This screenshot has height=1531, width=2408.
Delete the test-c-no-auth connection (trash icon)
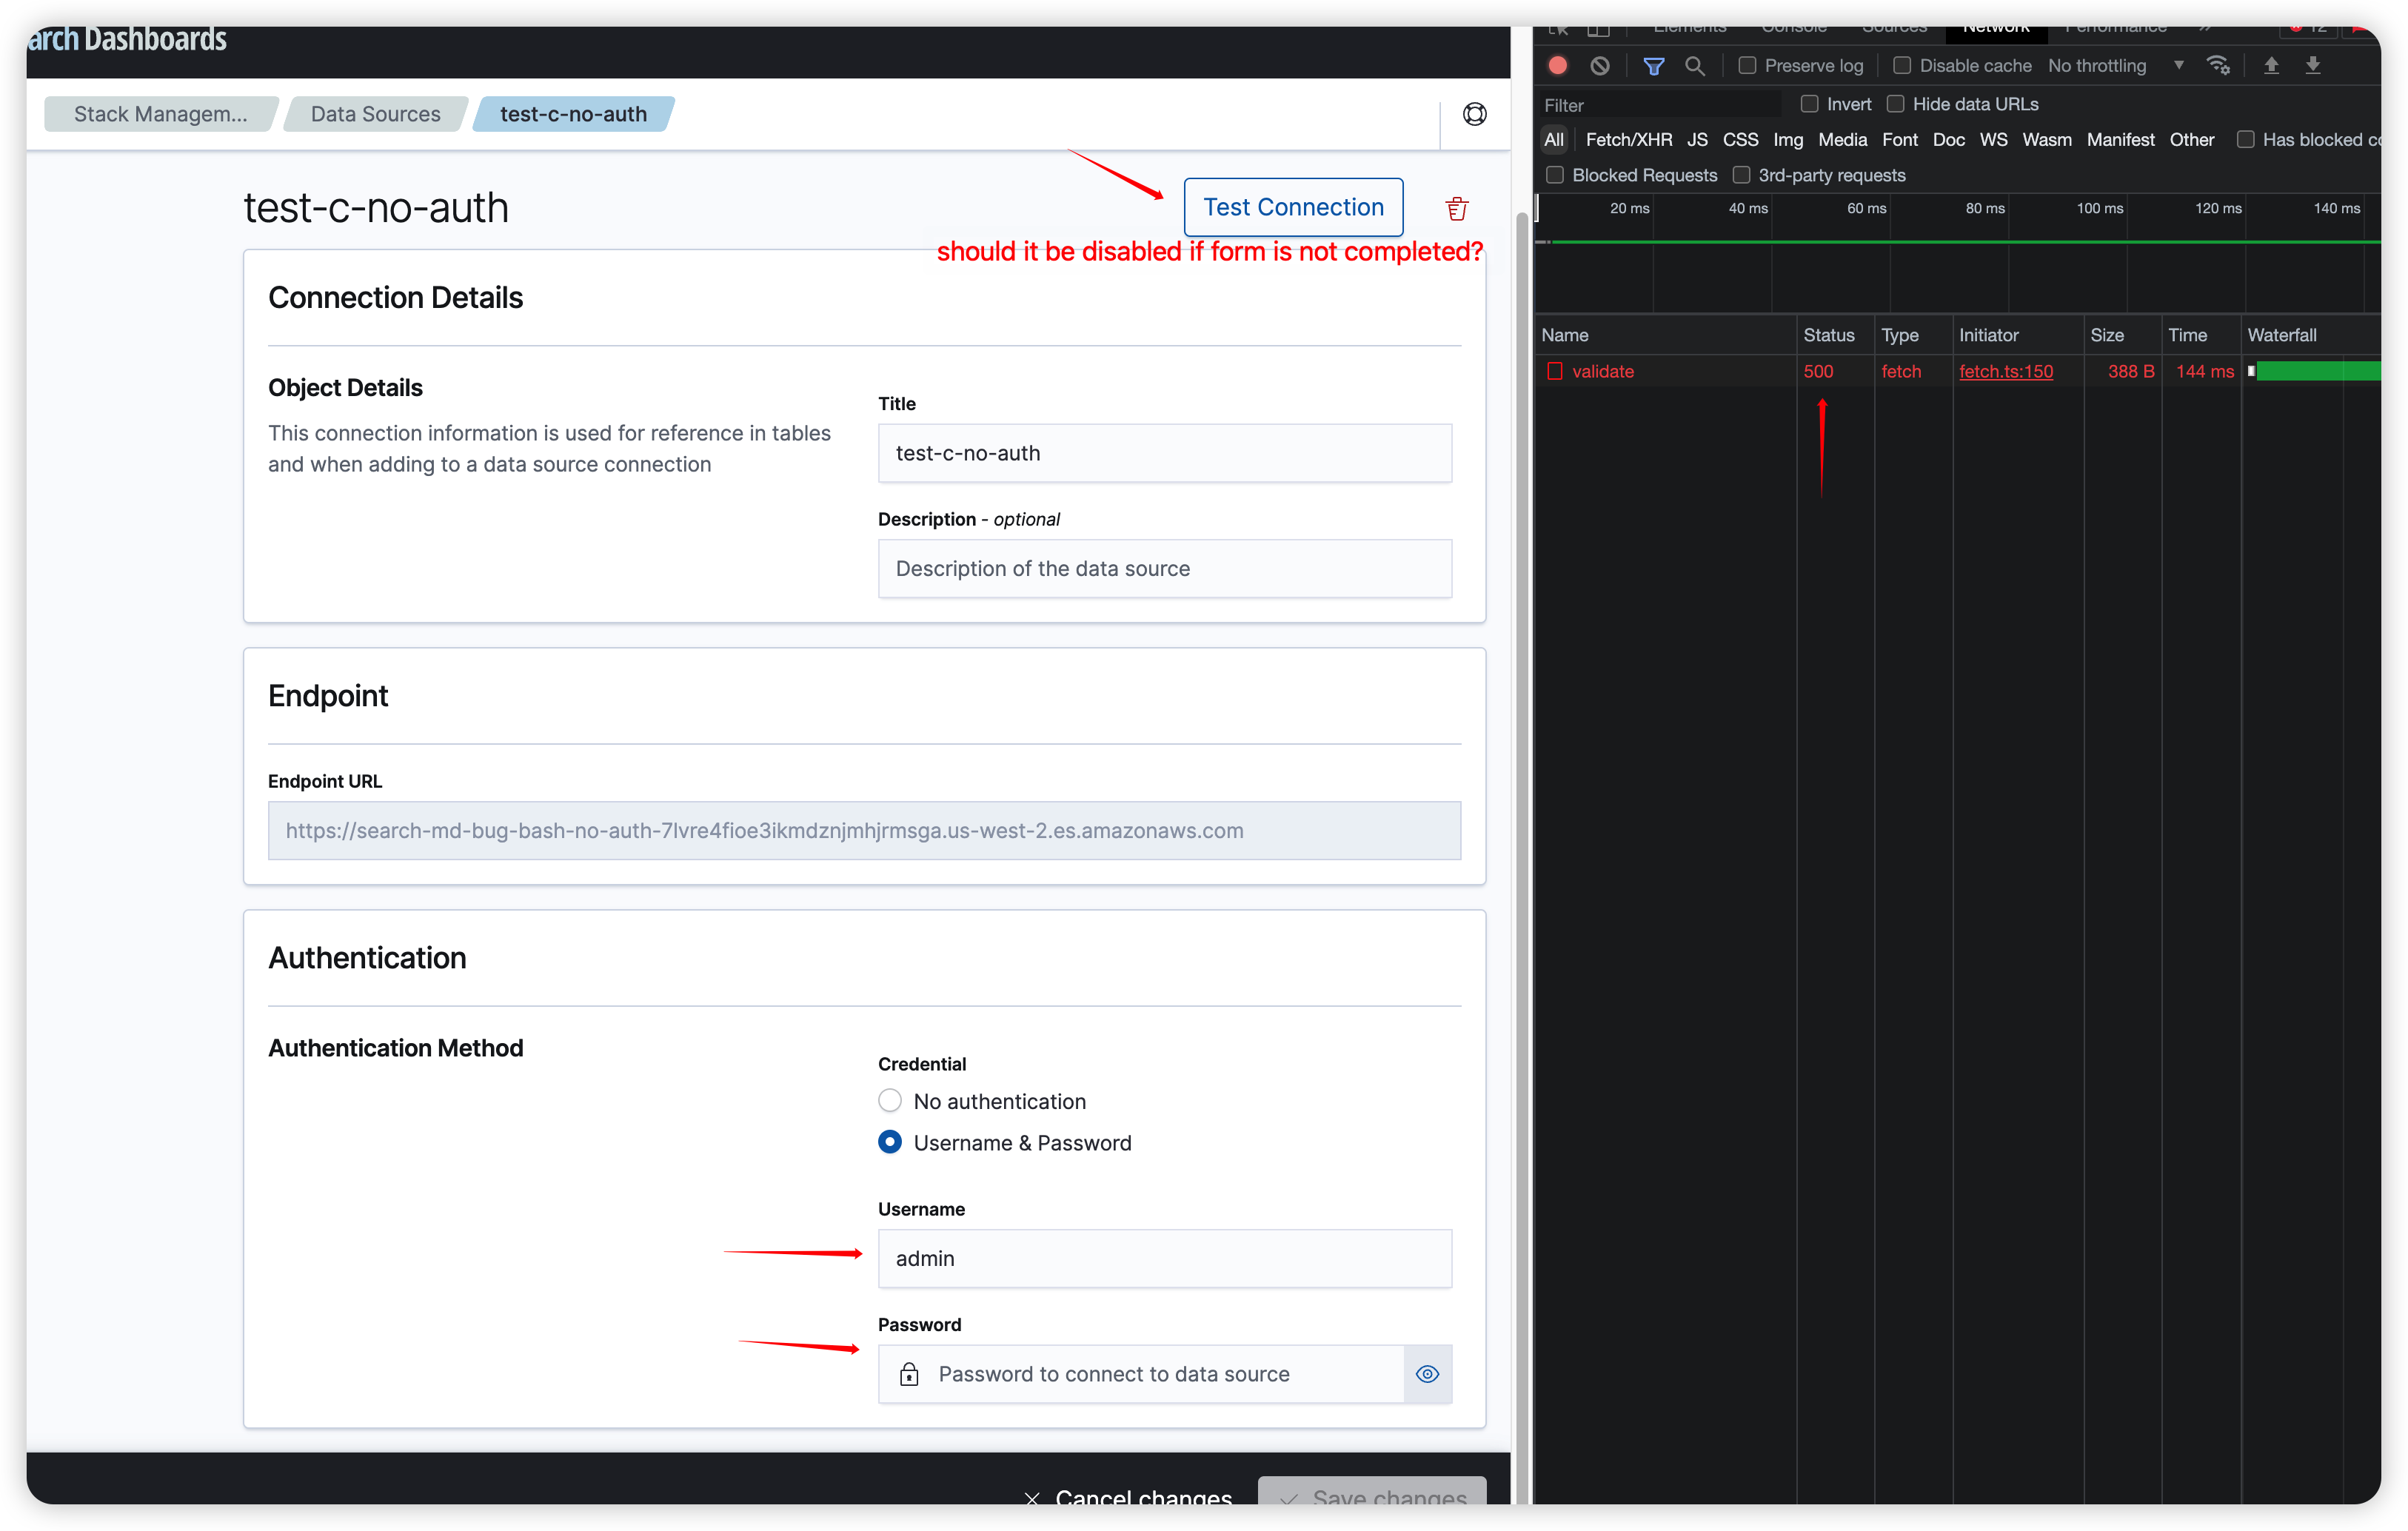pyautogui.click(x=1456, y=207)
